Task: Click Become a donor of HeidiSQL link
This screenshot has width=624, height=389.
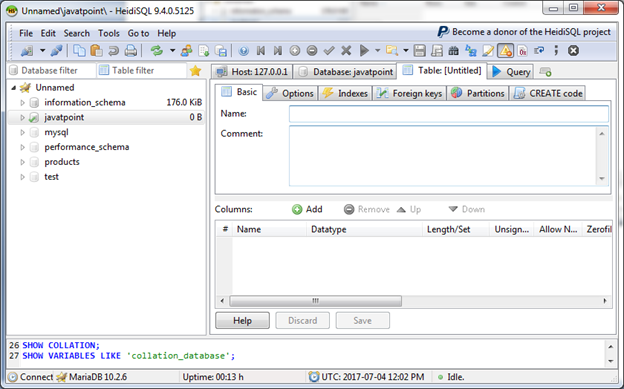Action: point(524,32)
